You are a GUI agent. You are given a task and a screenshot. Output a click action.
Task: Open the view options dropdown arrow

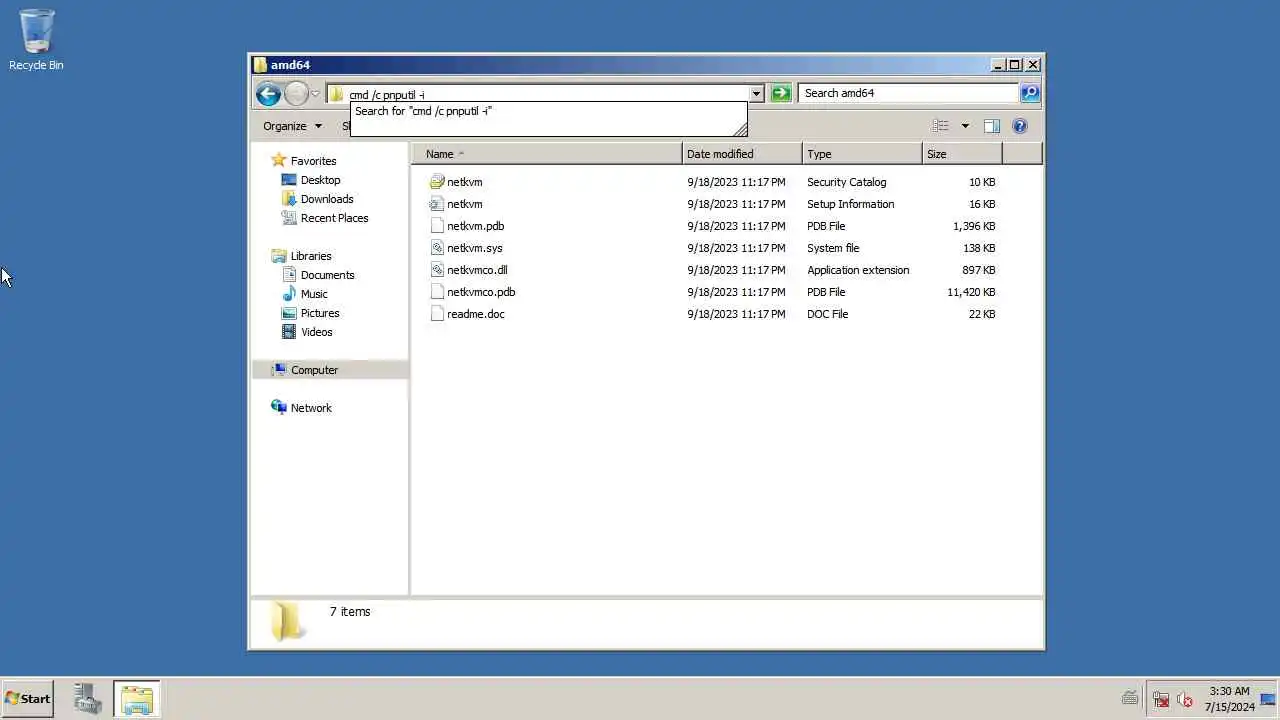pyautogui.click(x=965, y=126)
